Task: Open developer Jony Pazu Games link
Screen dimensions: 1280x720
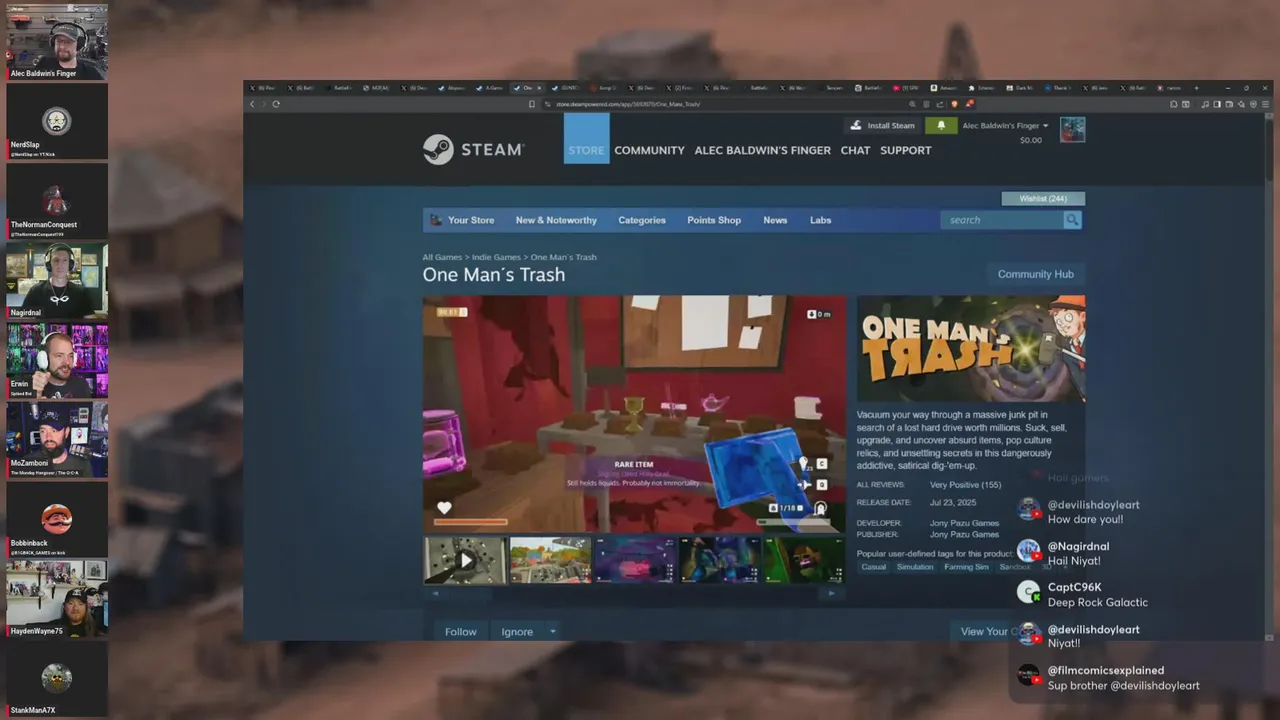Action: [x=964, y=523]
